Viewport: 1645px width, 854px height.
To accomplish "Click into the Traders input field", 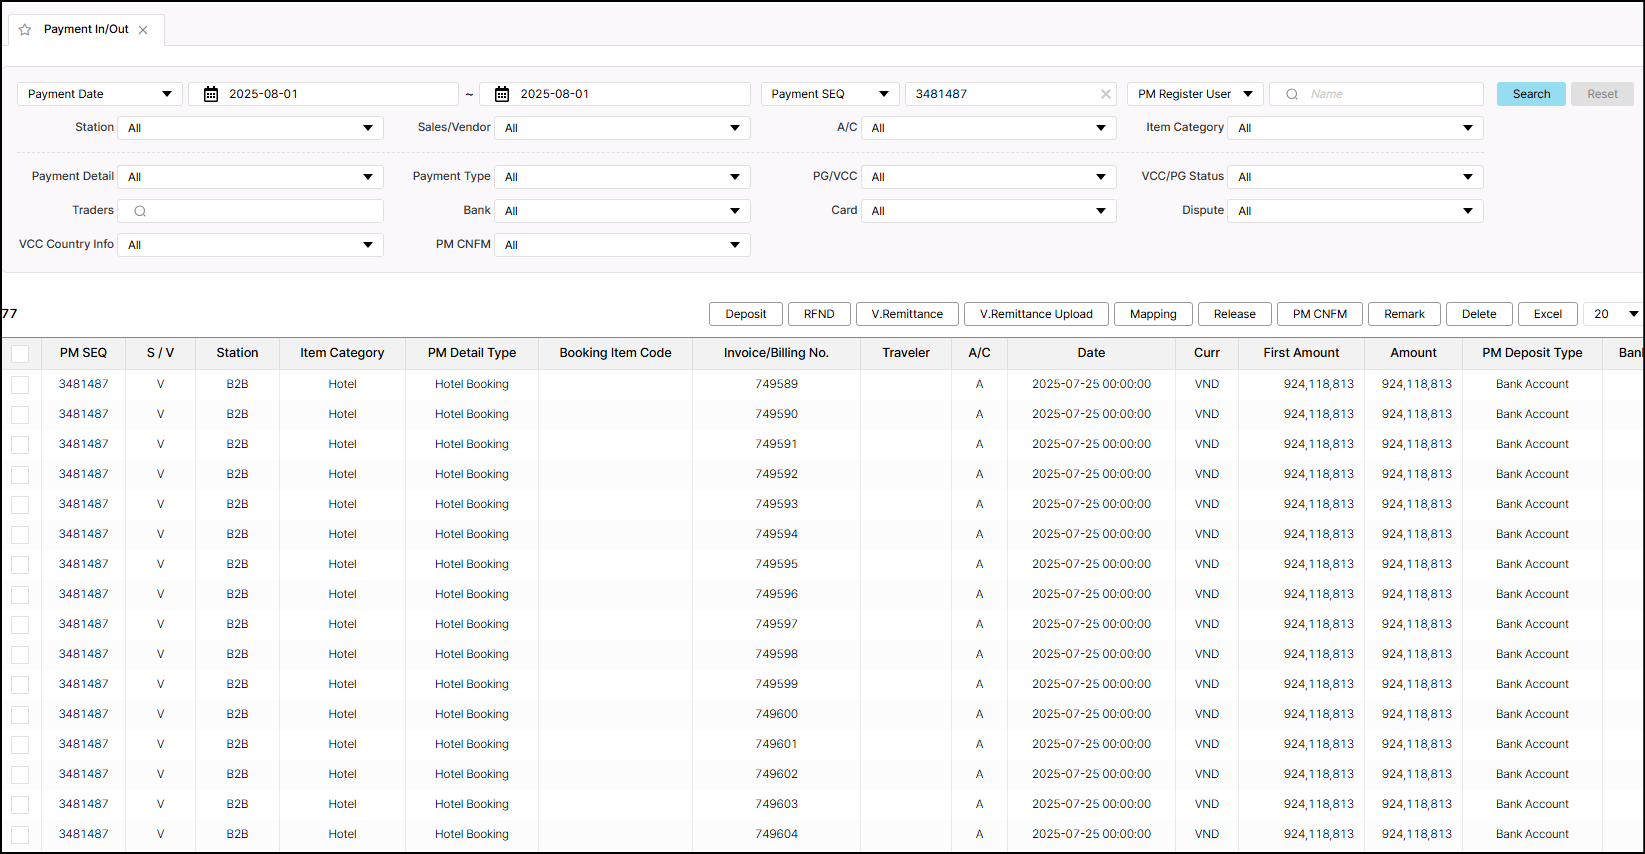I will (262, 211).
